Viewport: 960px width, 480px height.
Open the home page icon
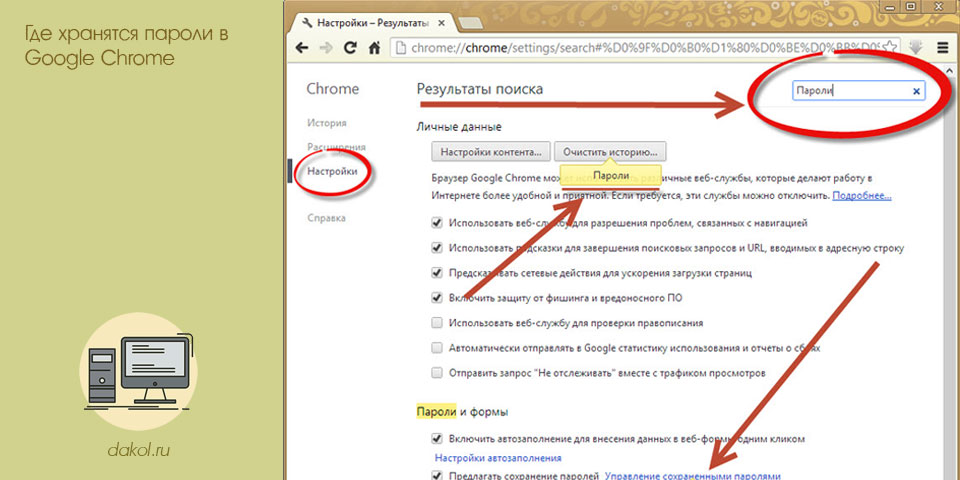click(375, 48)
